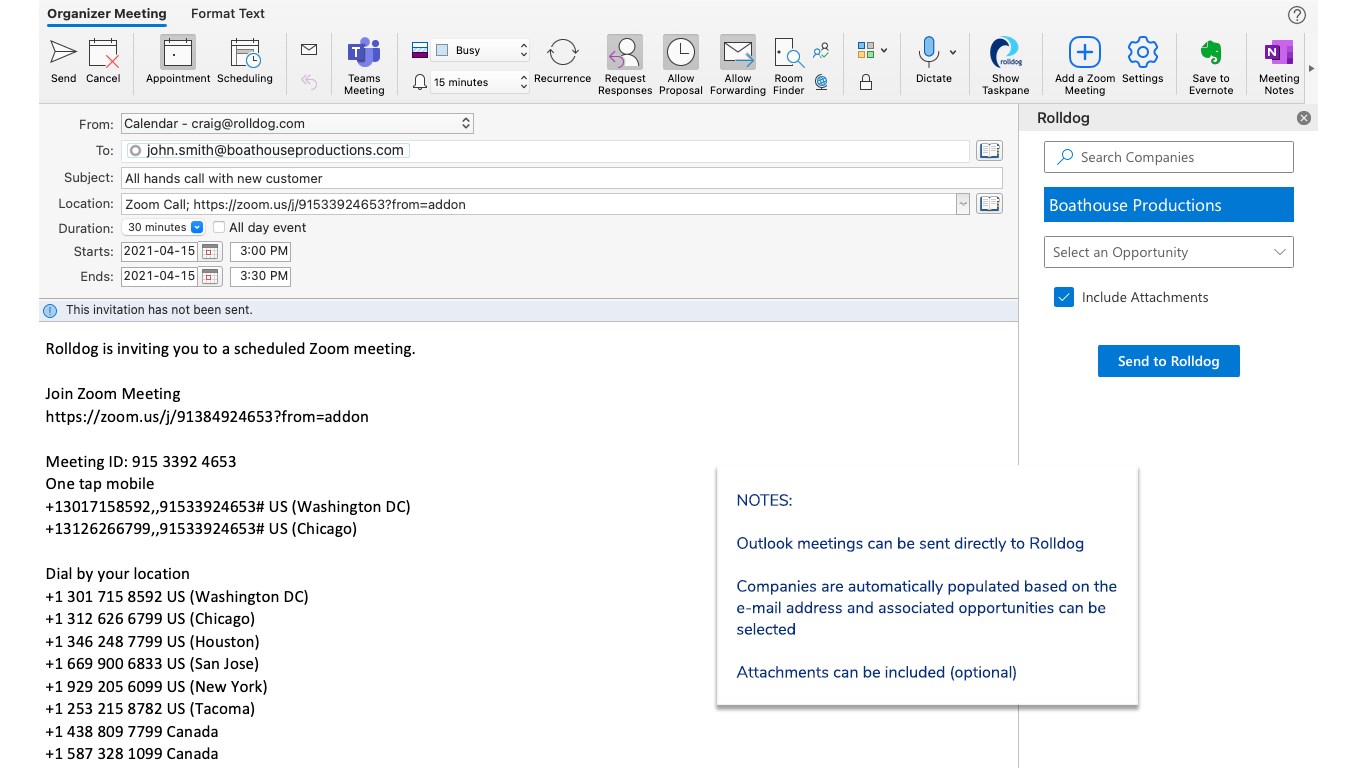Viewport: 1366px width, 768px height.
Task: Click the check names people icon
Action: click(x=822, y=51)
